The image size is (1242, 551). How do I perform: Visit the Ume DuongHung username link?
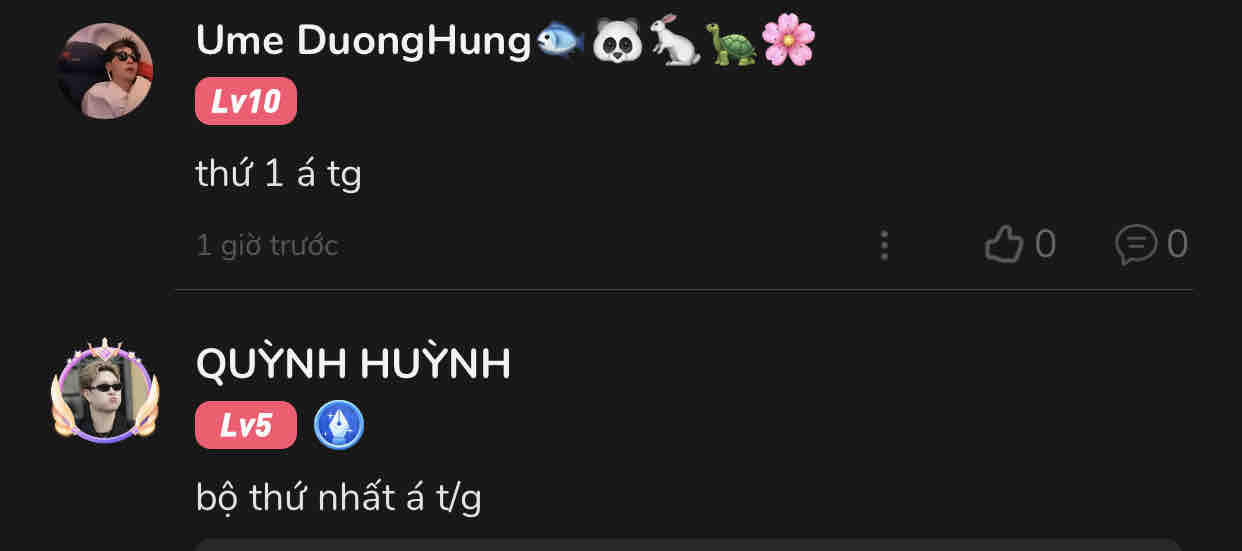tap(364, 42)
